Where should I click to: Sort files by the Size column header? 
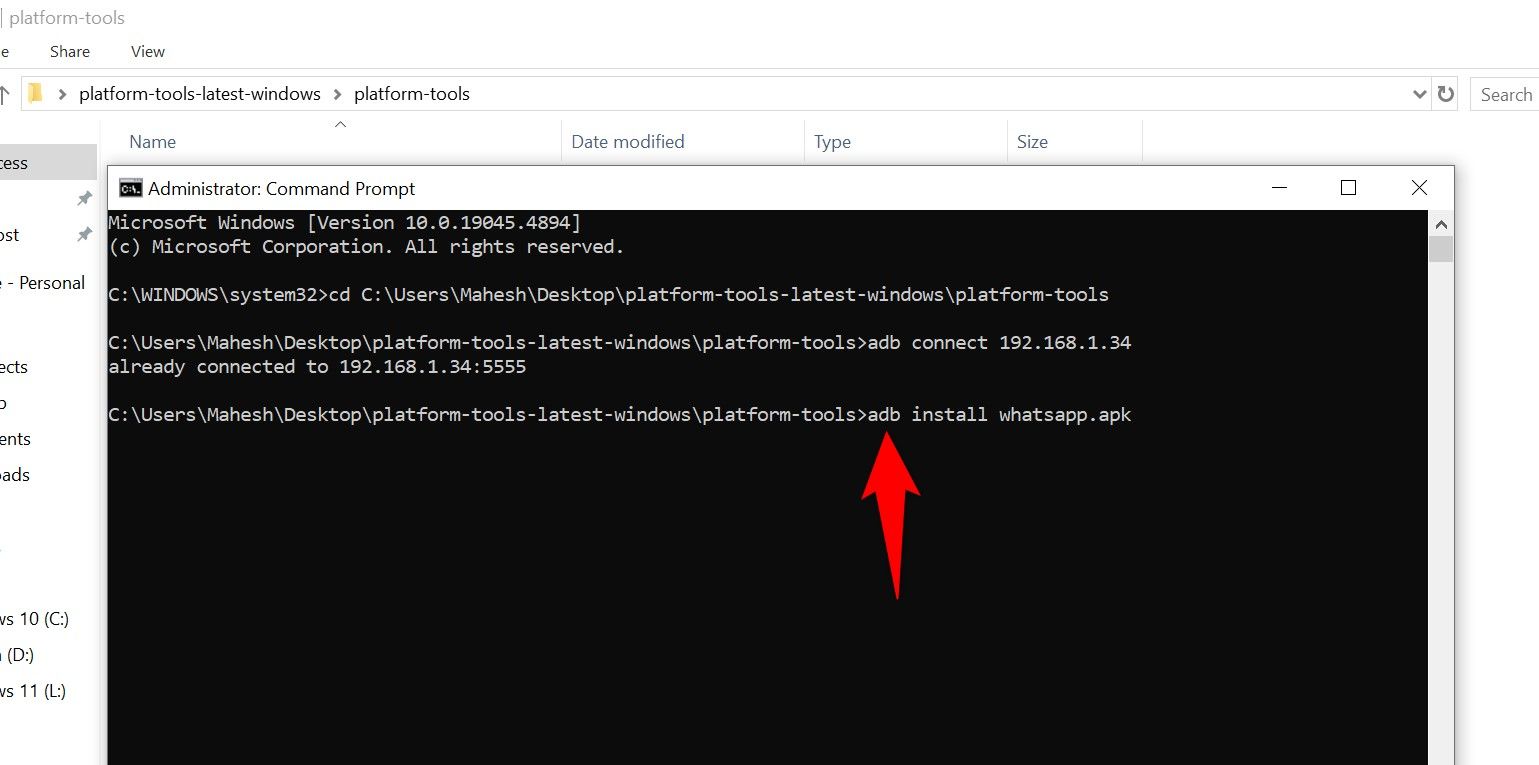pyautogui.click(x=1032, y=141)
